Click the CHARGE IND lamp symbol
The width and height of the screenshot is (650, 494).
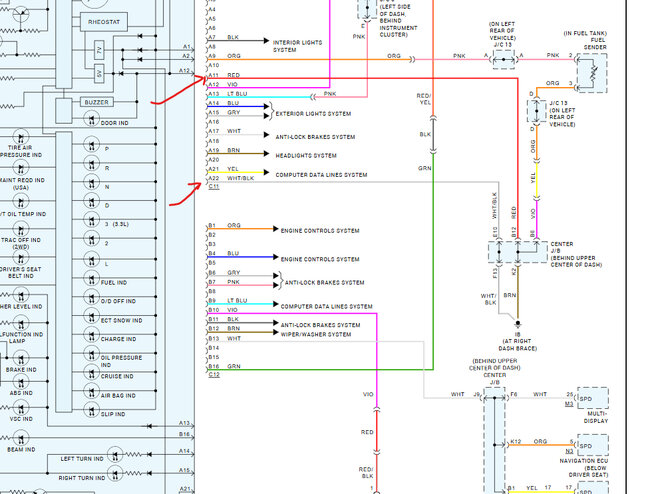91,335
